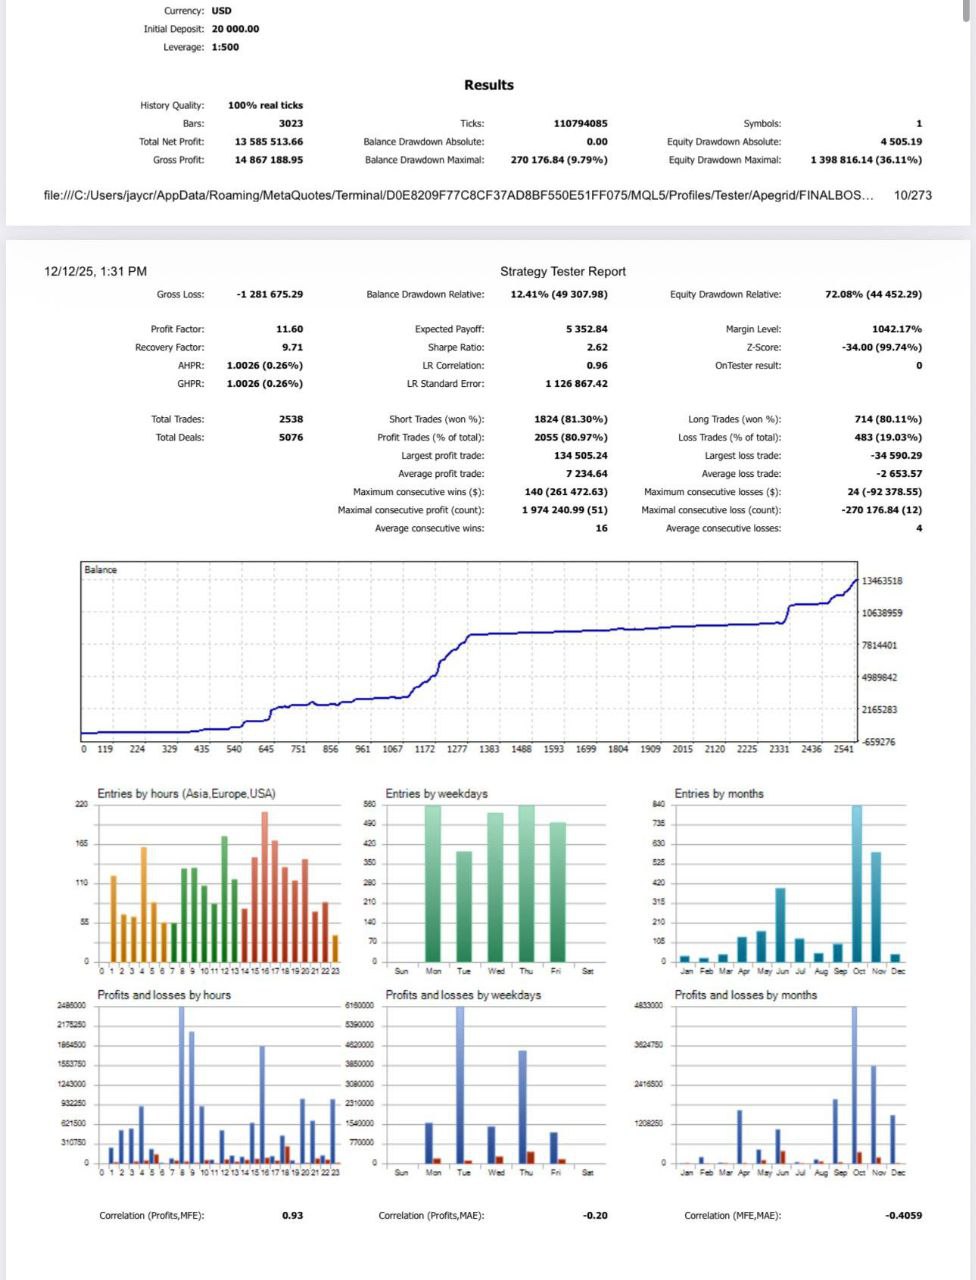Image resolution: width=976 pixels, height=1280 pixels.
Task: Select the Results section heading
Action: coord(488,85)
